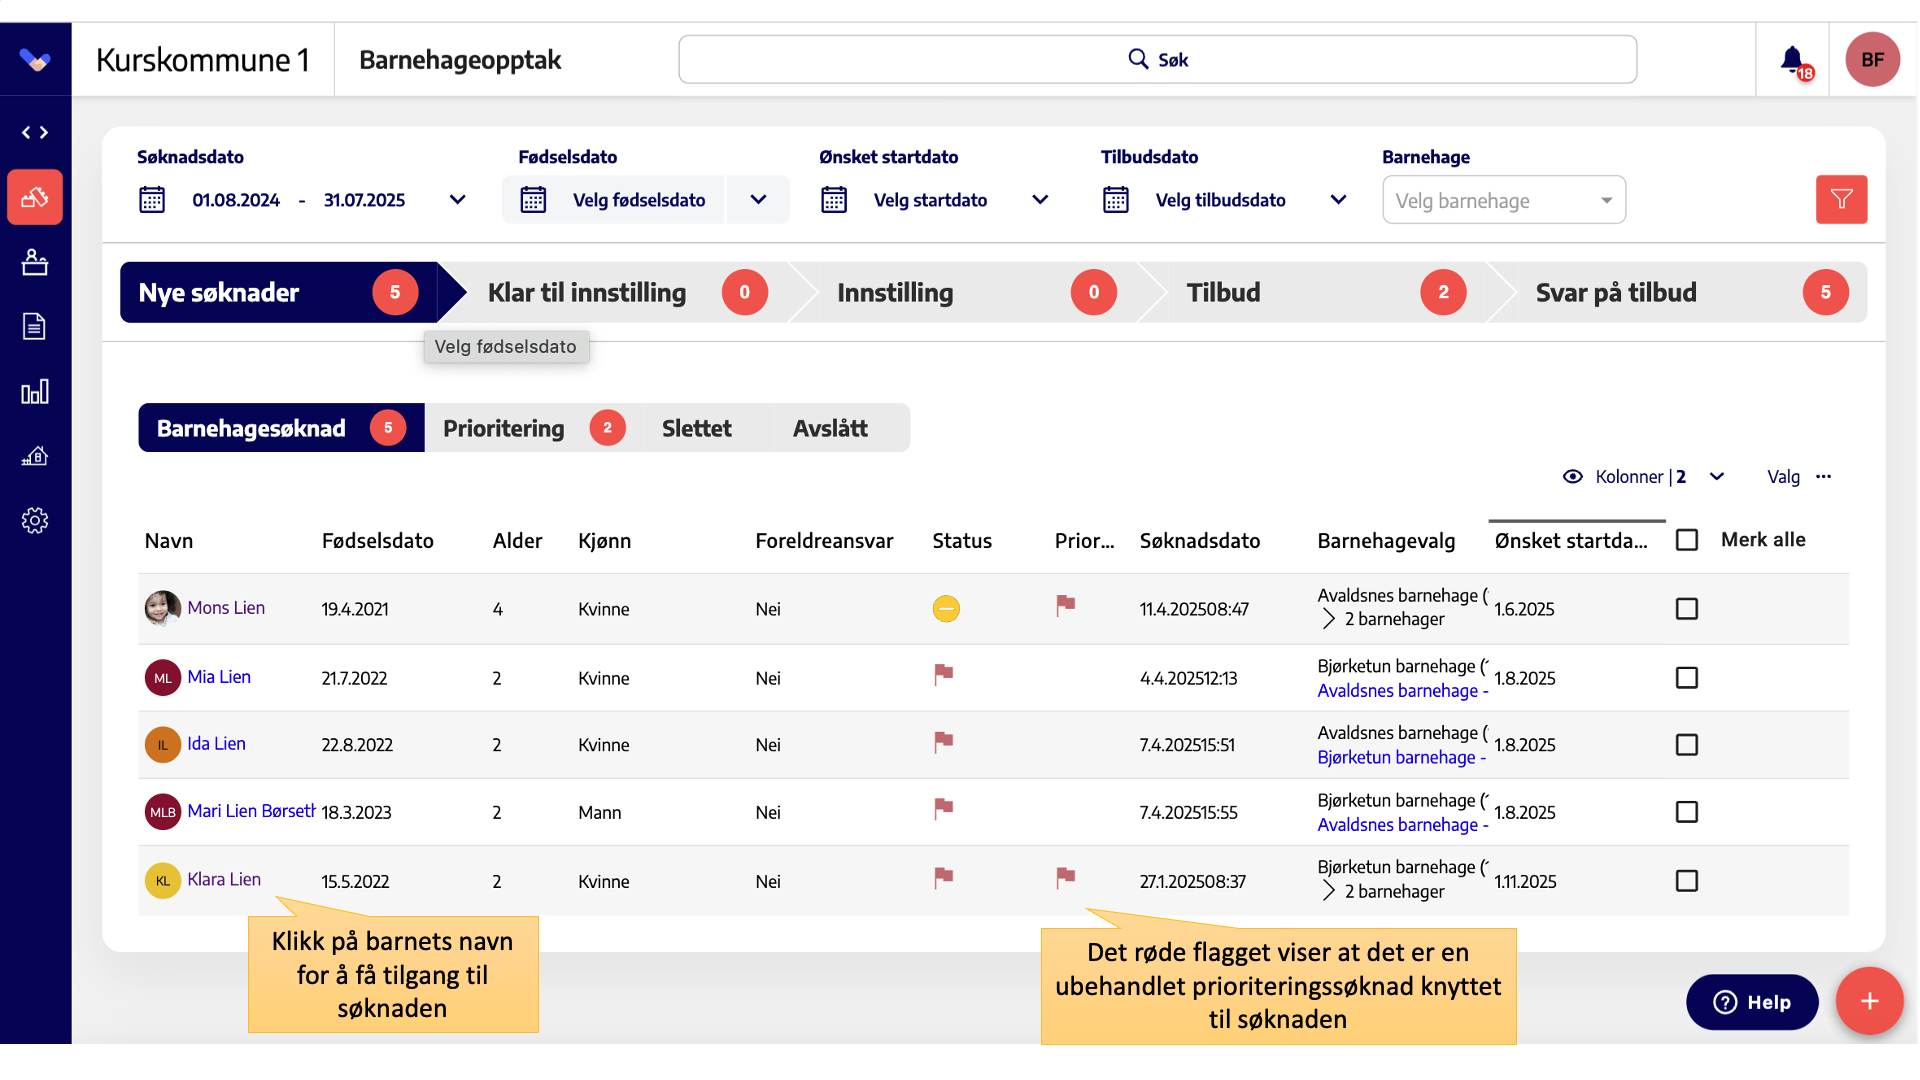The width and height of the screenshot is (1920, 1080).
Task: Check the Merk alle checkbox
Action: click(1687, 540)
